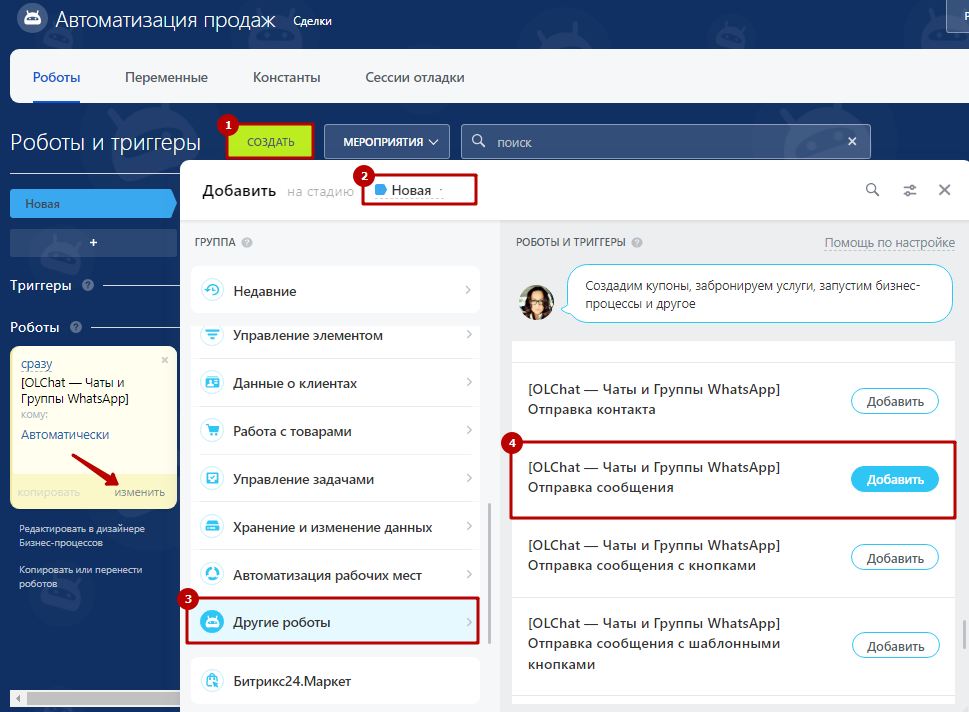Viewport: 969px width, 712px height.
Task: Click the search magnifier icon in Add panel
Action: [x=873, y=190]
